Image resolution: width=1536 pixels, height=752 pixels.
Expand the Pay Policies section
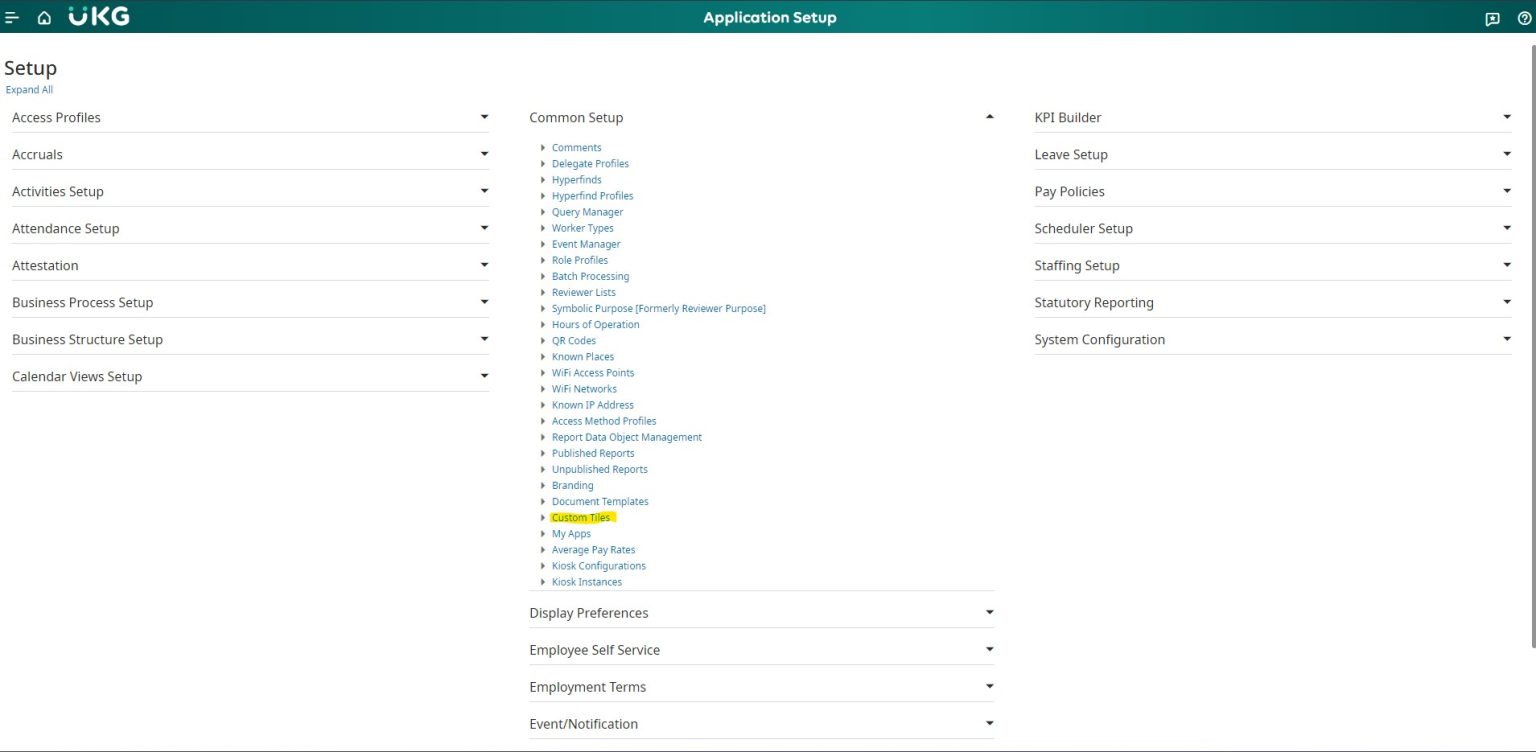[x=1508, y=190]
